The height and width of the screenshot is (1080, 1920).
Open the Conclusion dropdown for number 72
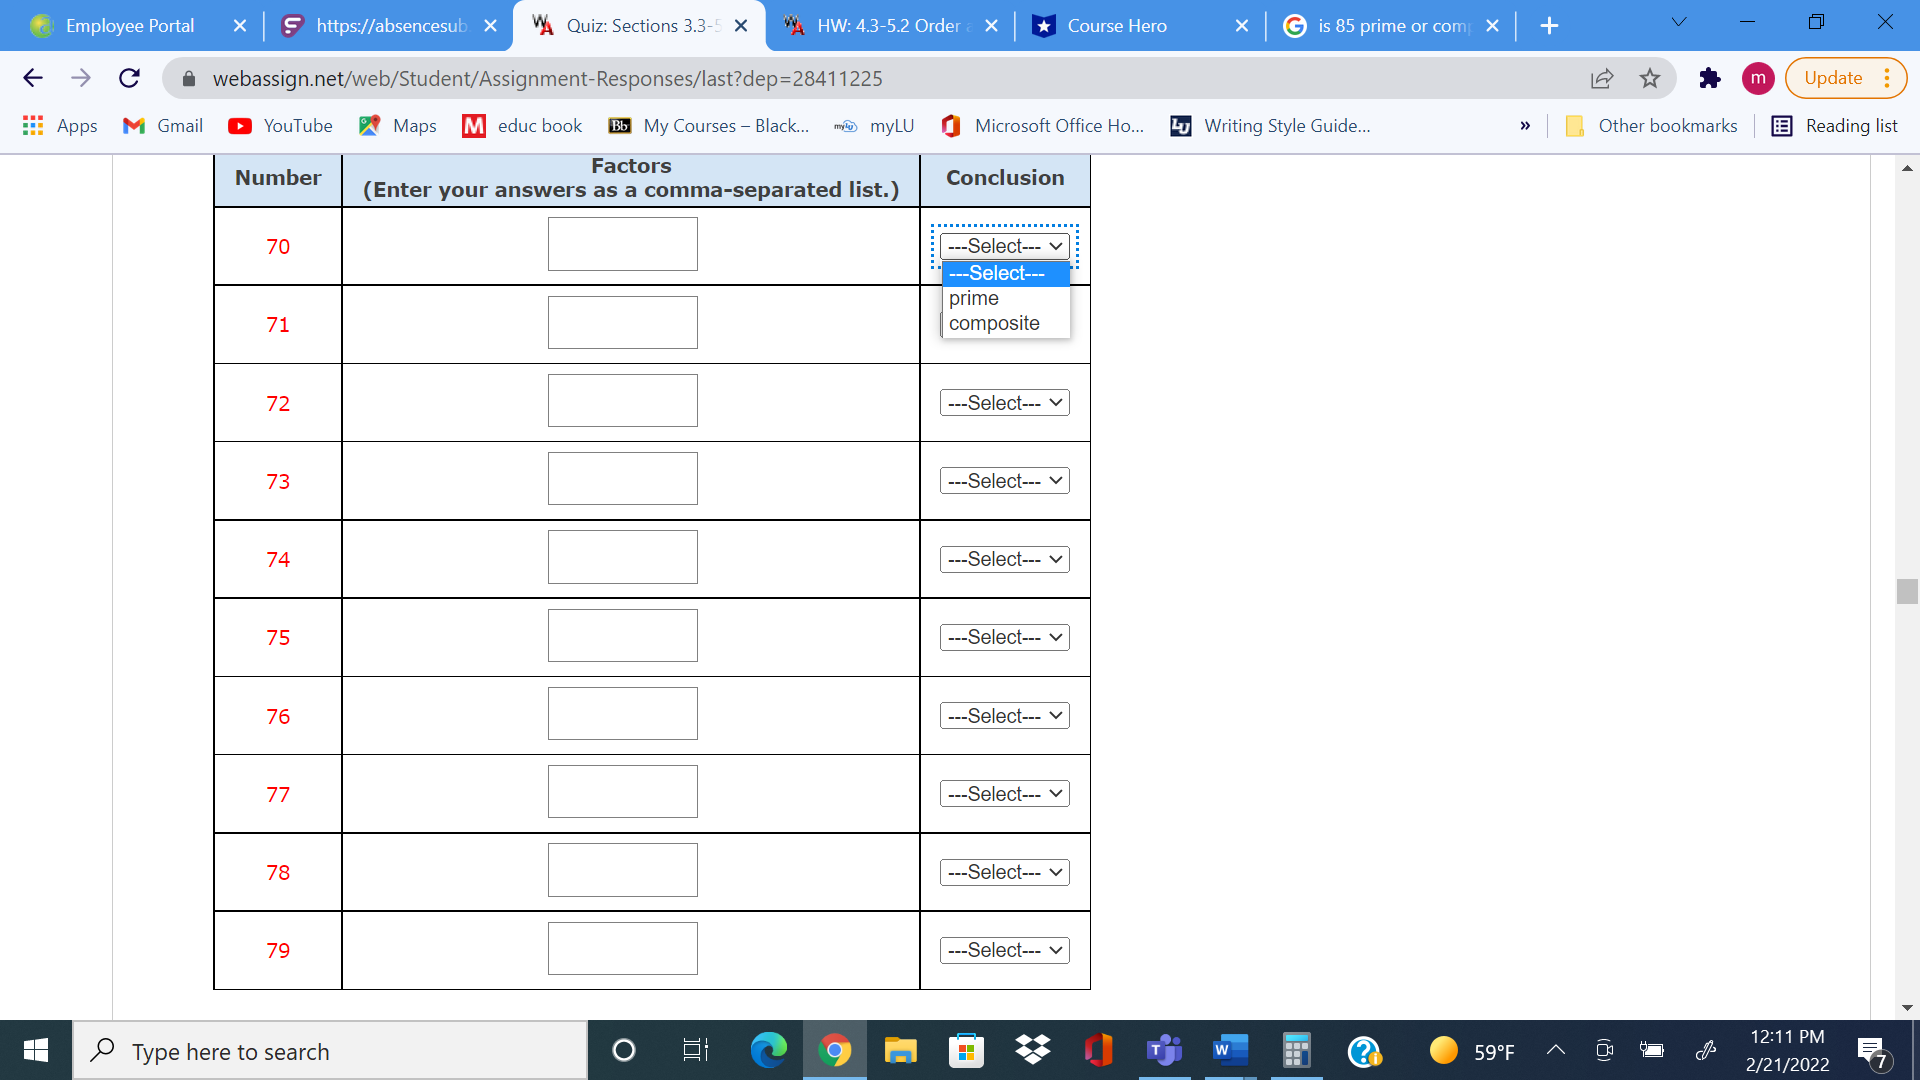[1003, 402]
